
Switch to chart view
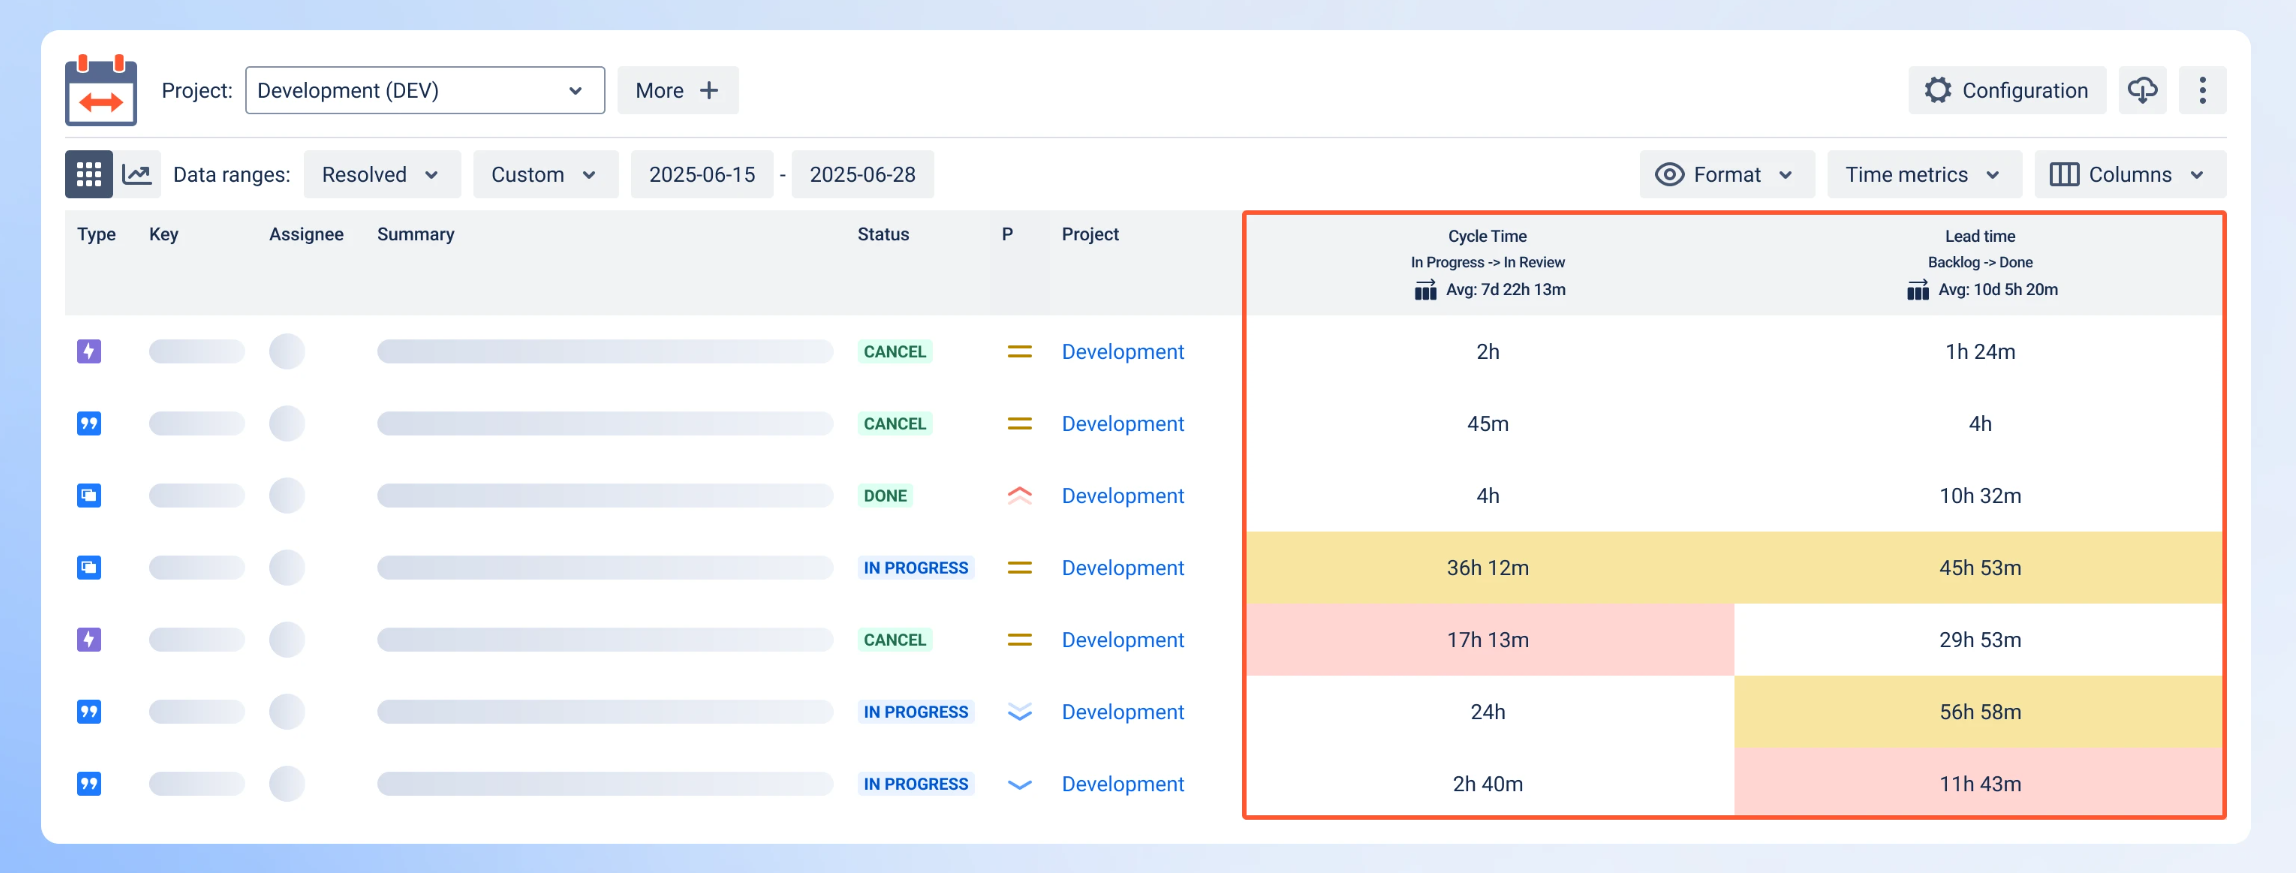[x=137, y=175]
